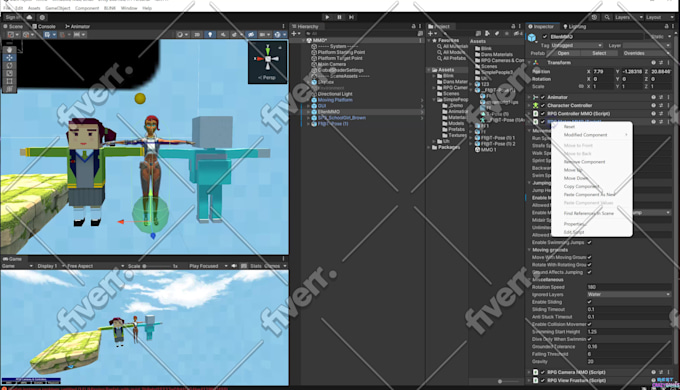Viewport: 680px width, 390px height.
Task: Click the Hierarchy lock icon
Action: 413,26
